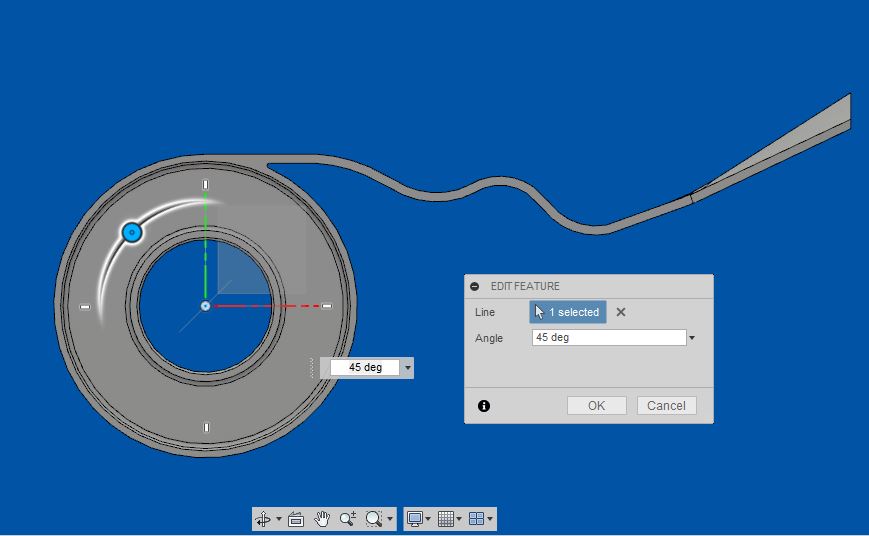Open the Zoom Window dropdown arrow
869x536 pixels.
click(390, 519)
